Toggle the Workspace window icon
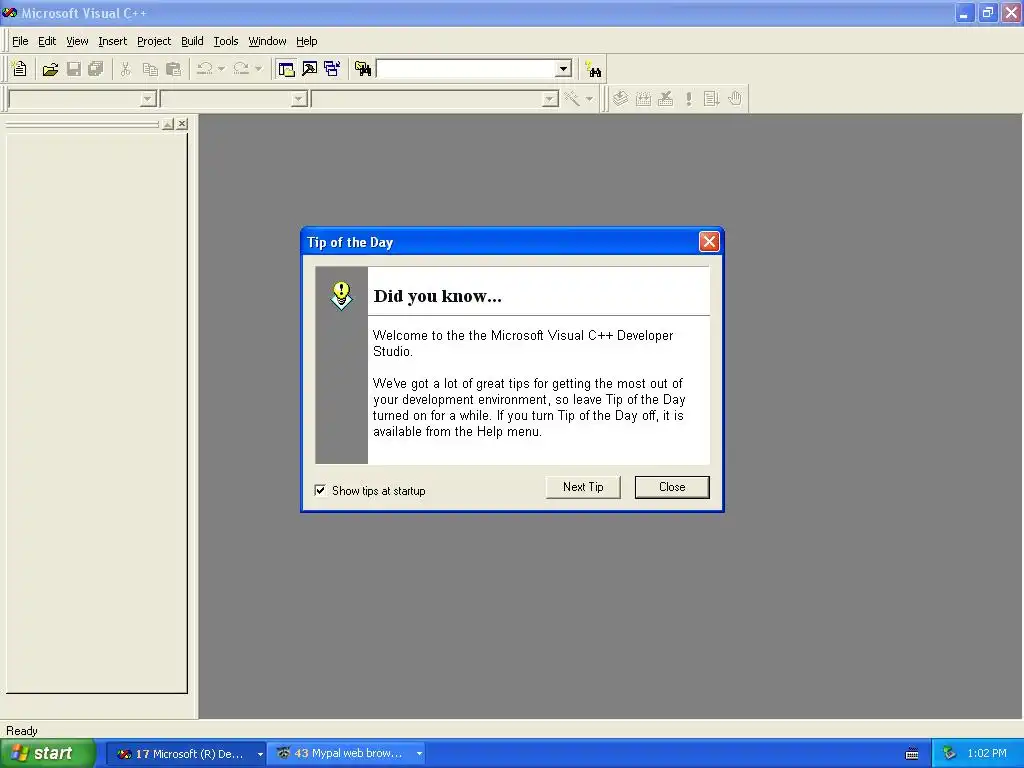 [x=286, y=69]
